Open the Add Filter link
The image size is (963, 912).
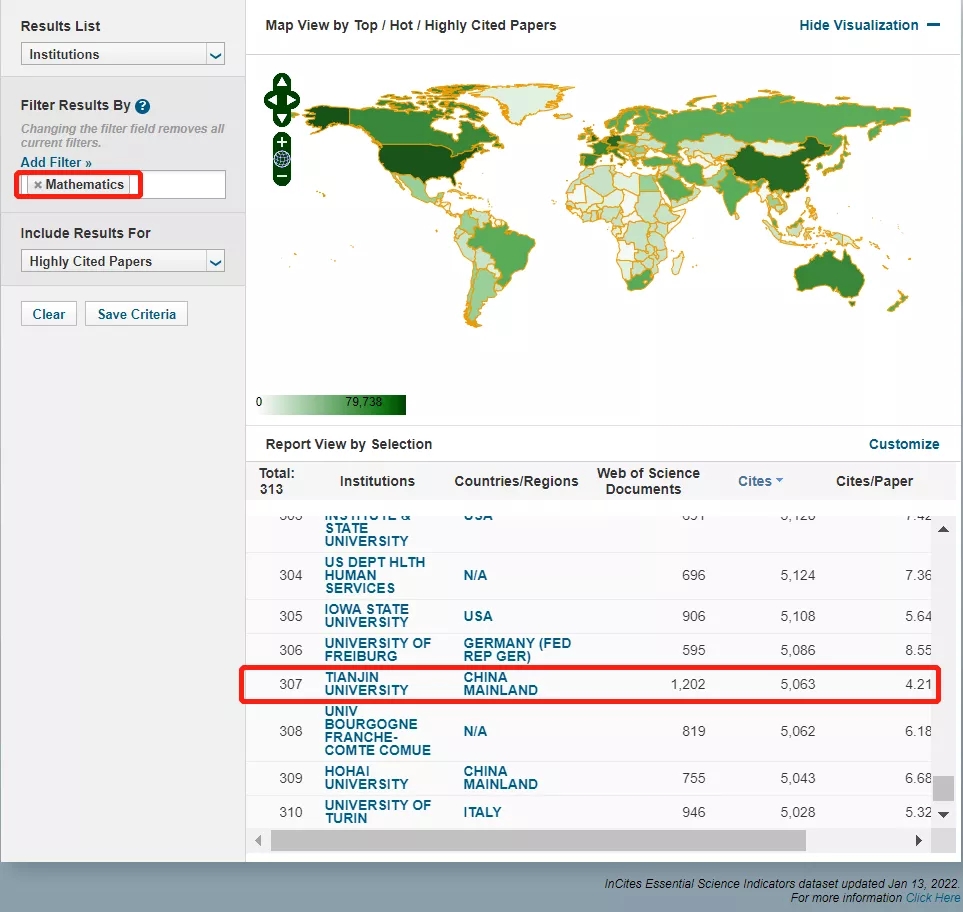coord(56,162)
